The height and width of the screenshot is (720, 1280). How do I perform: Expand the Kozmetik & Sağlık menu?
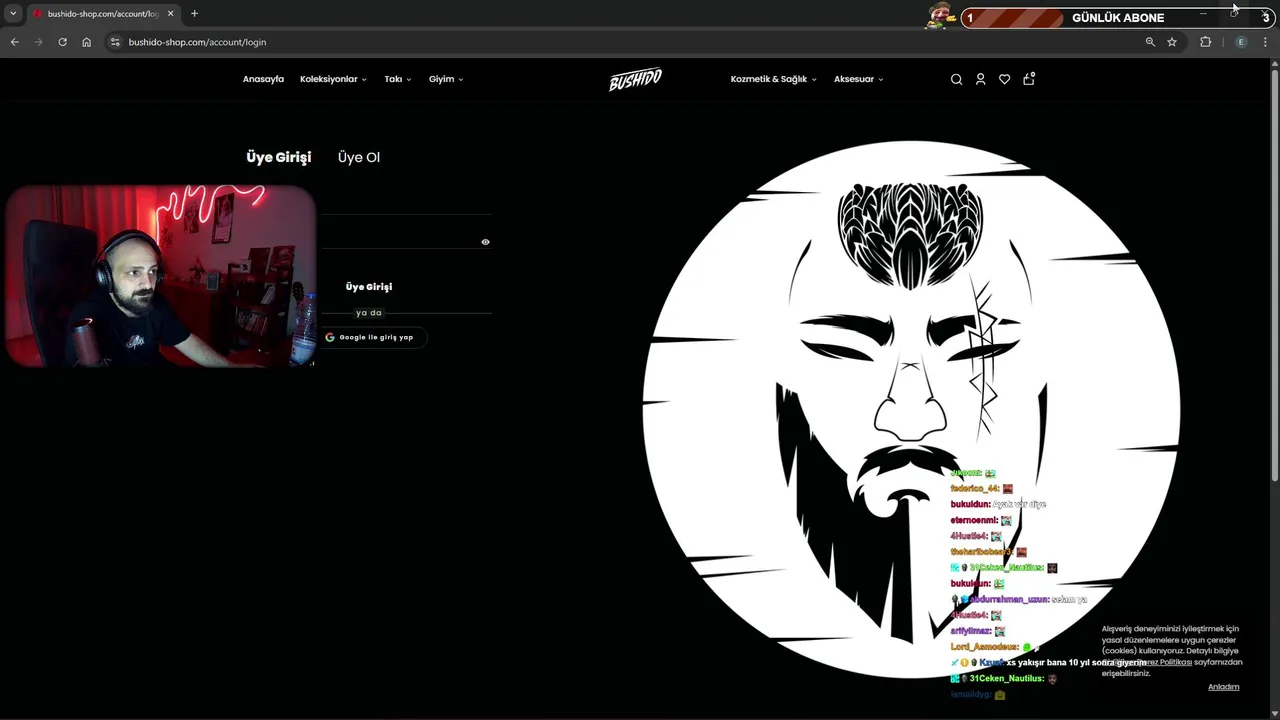773,79
